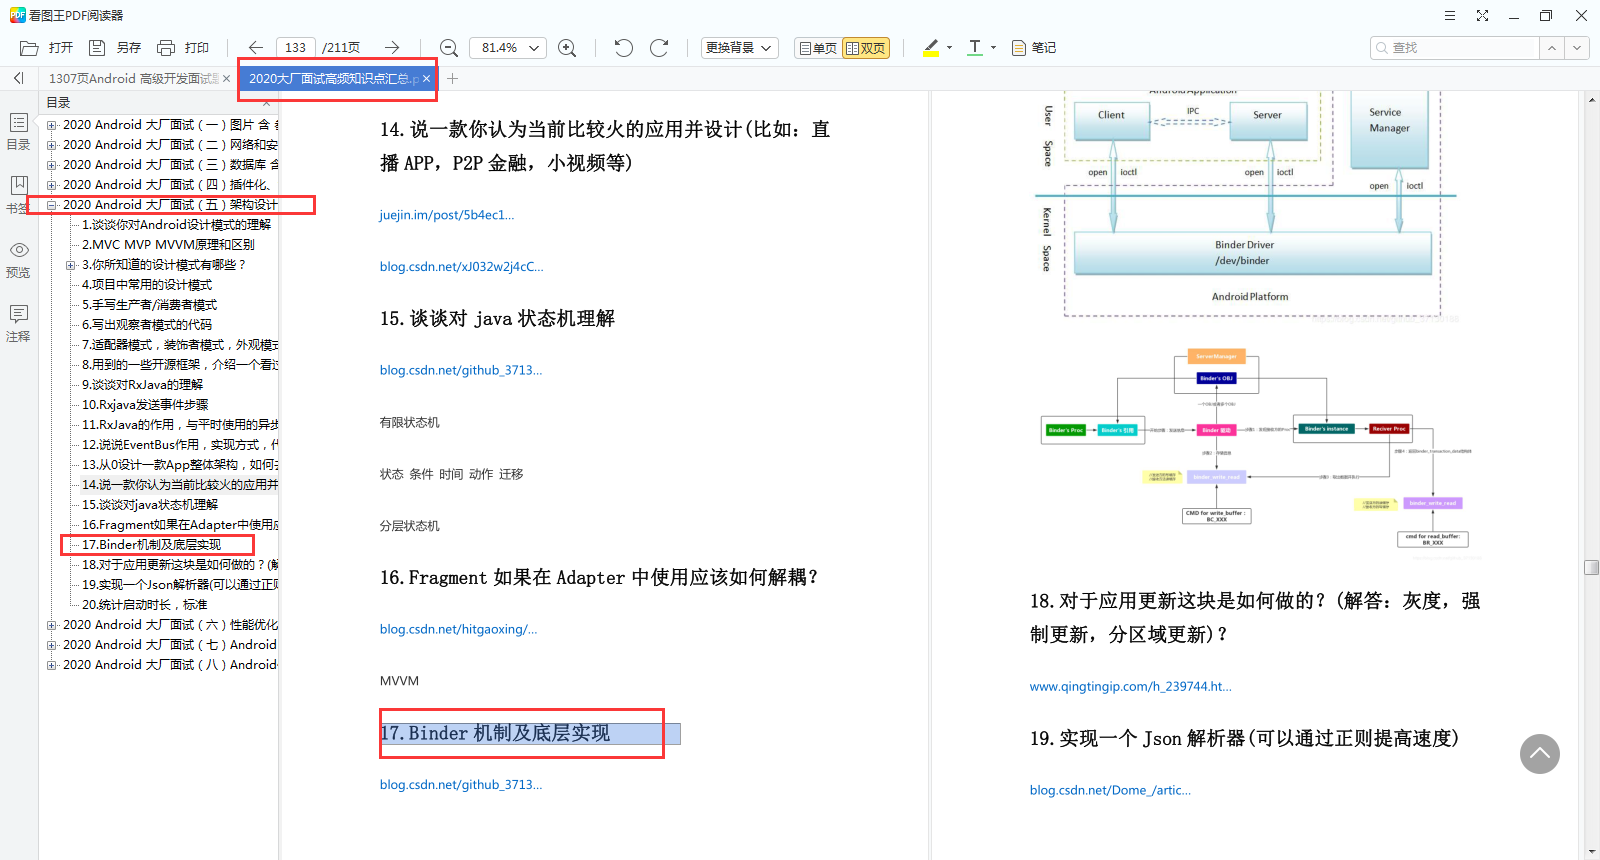Go to next page arrow
The image size is (1600, 860).
tap(392, 47)
